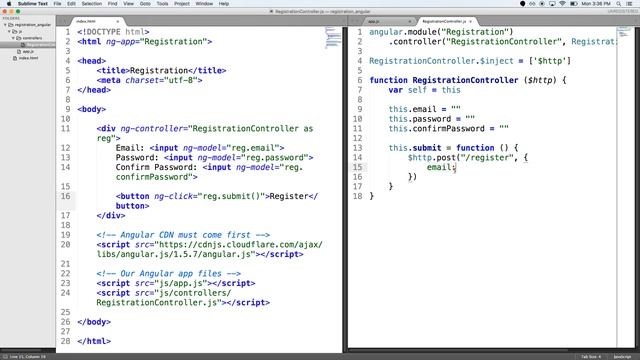640x360 pixels.
Task: Open the Help menu
Action: [224, 4]
